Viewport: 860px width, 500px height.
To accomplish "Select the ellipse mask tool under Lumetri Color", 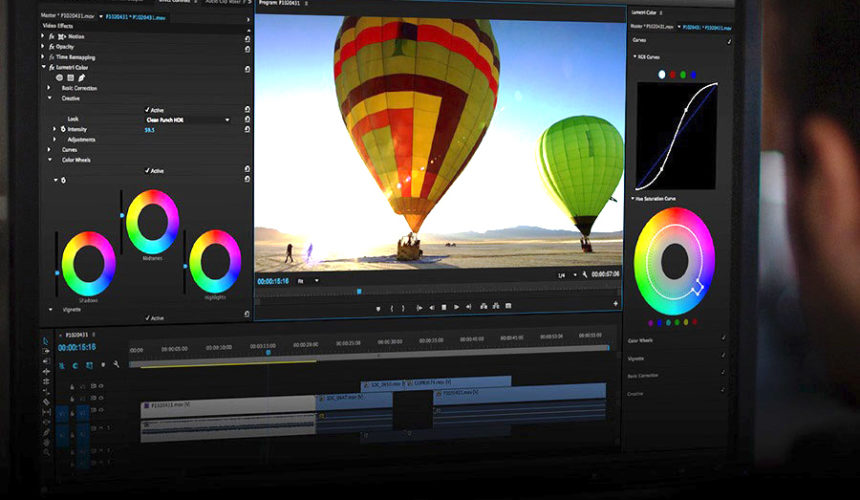I will click(60, 77).
